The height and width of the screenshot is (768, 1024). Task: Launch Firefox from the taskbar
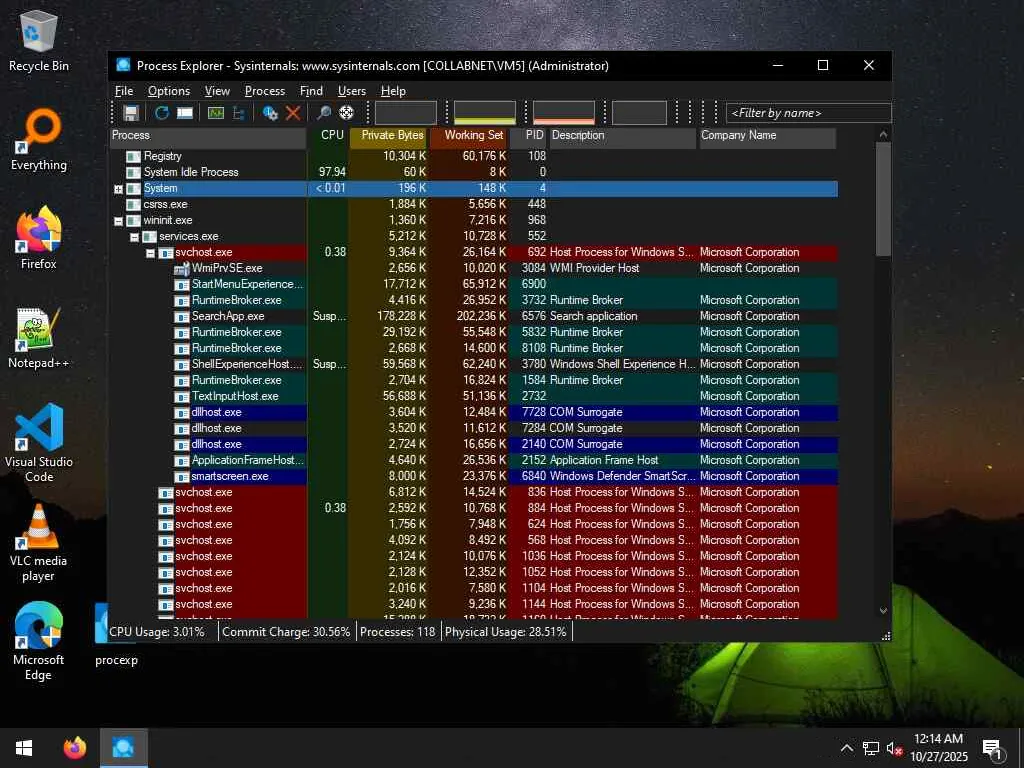[x=74, y=748]
